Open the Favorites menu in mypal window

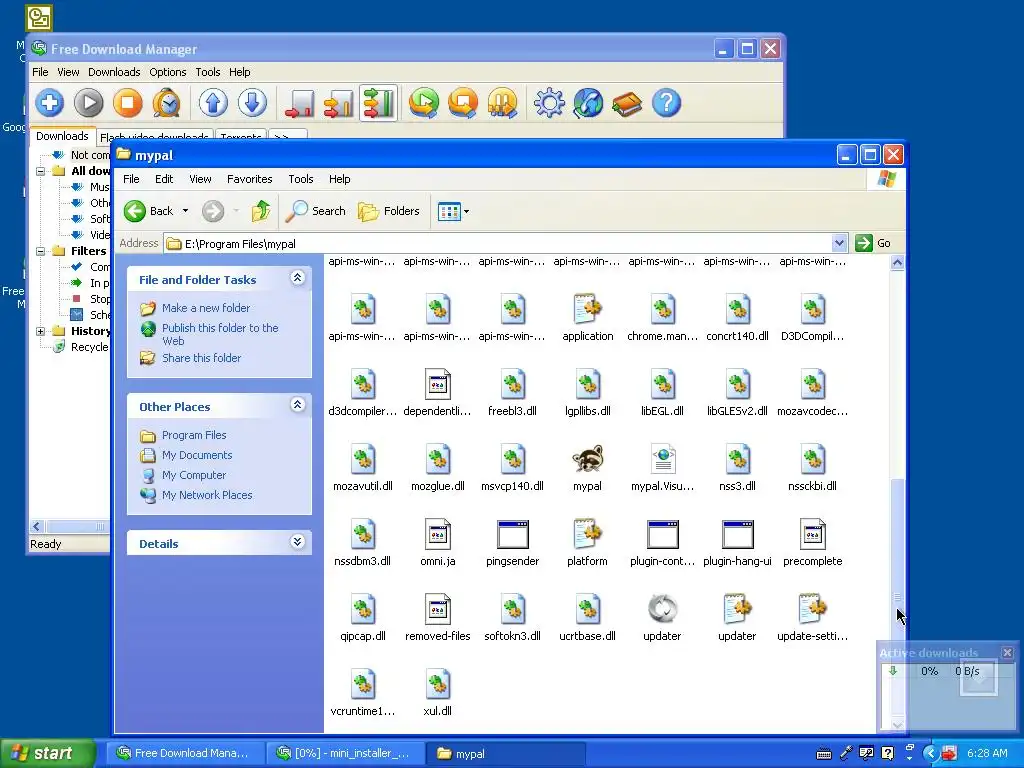249,179
